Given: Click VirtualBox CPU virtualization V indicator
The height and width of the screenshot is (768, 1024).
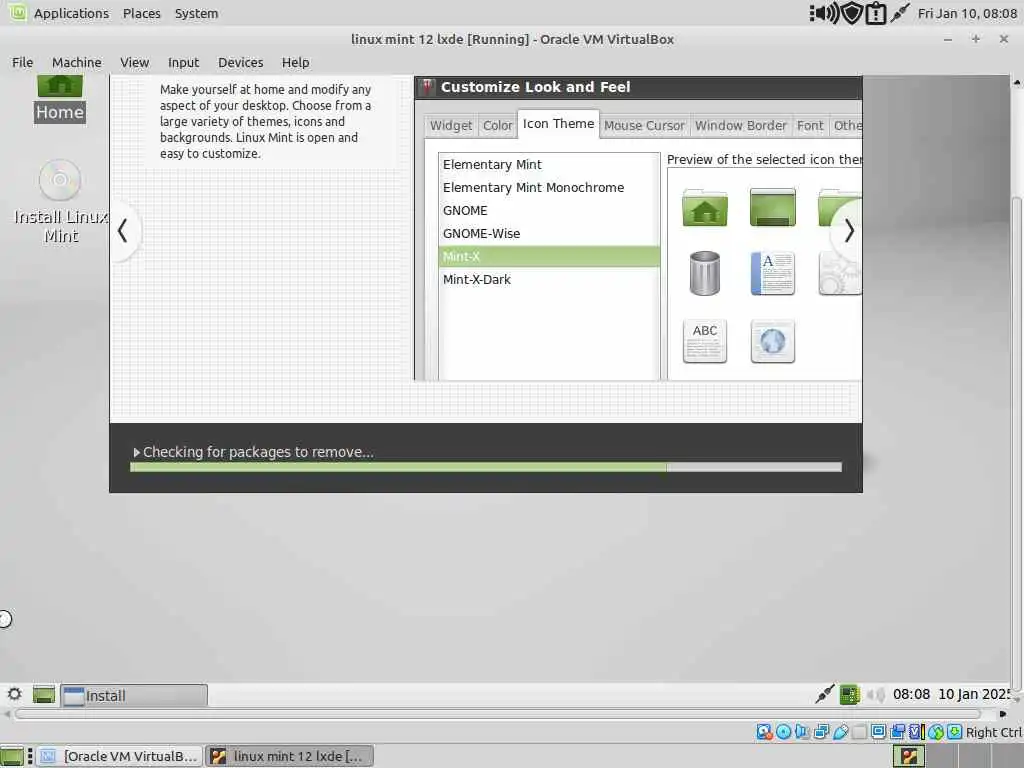Looking at the screenshot, I should coord(916,731).
